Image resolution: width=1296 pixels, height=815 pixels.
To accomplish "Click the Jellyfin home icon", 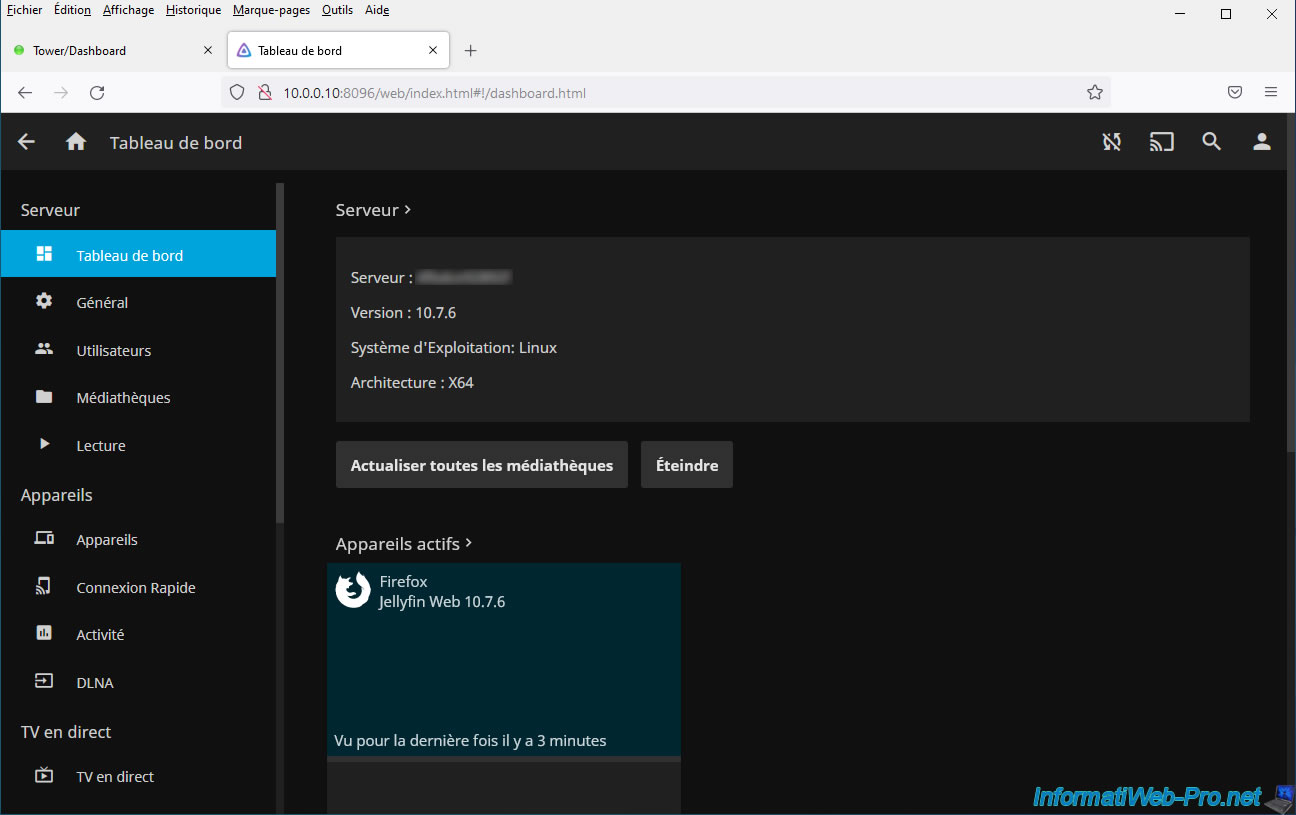I will click(76, 142).
